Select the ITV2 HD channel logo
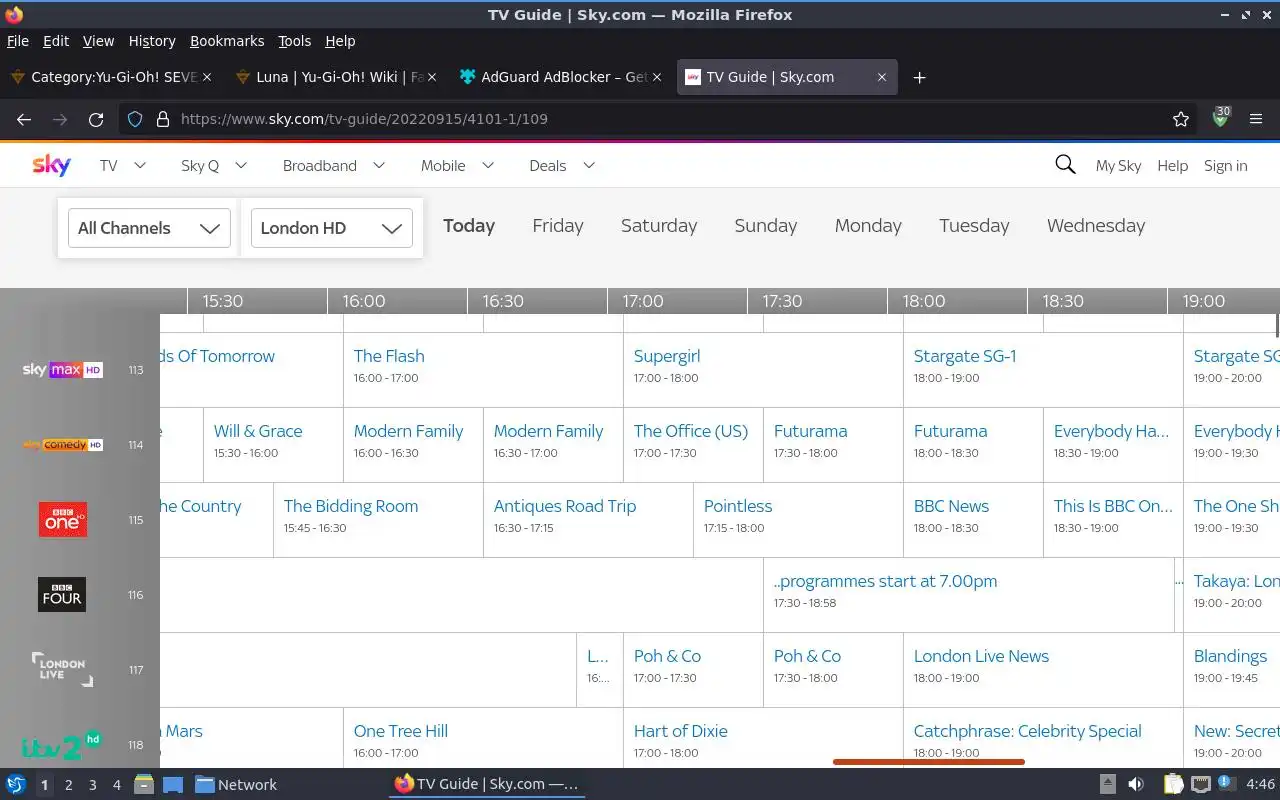The width and height of the screenshot is (1280, 800). pos(62,745)
